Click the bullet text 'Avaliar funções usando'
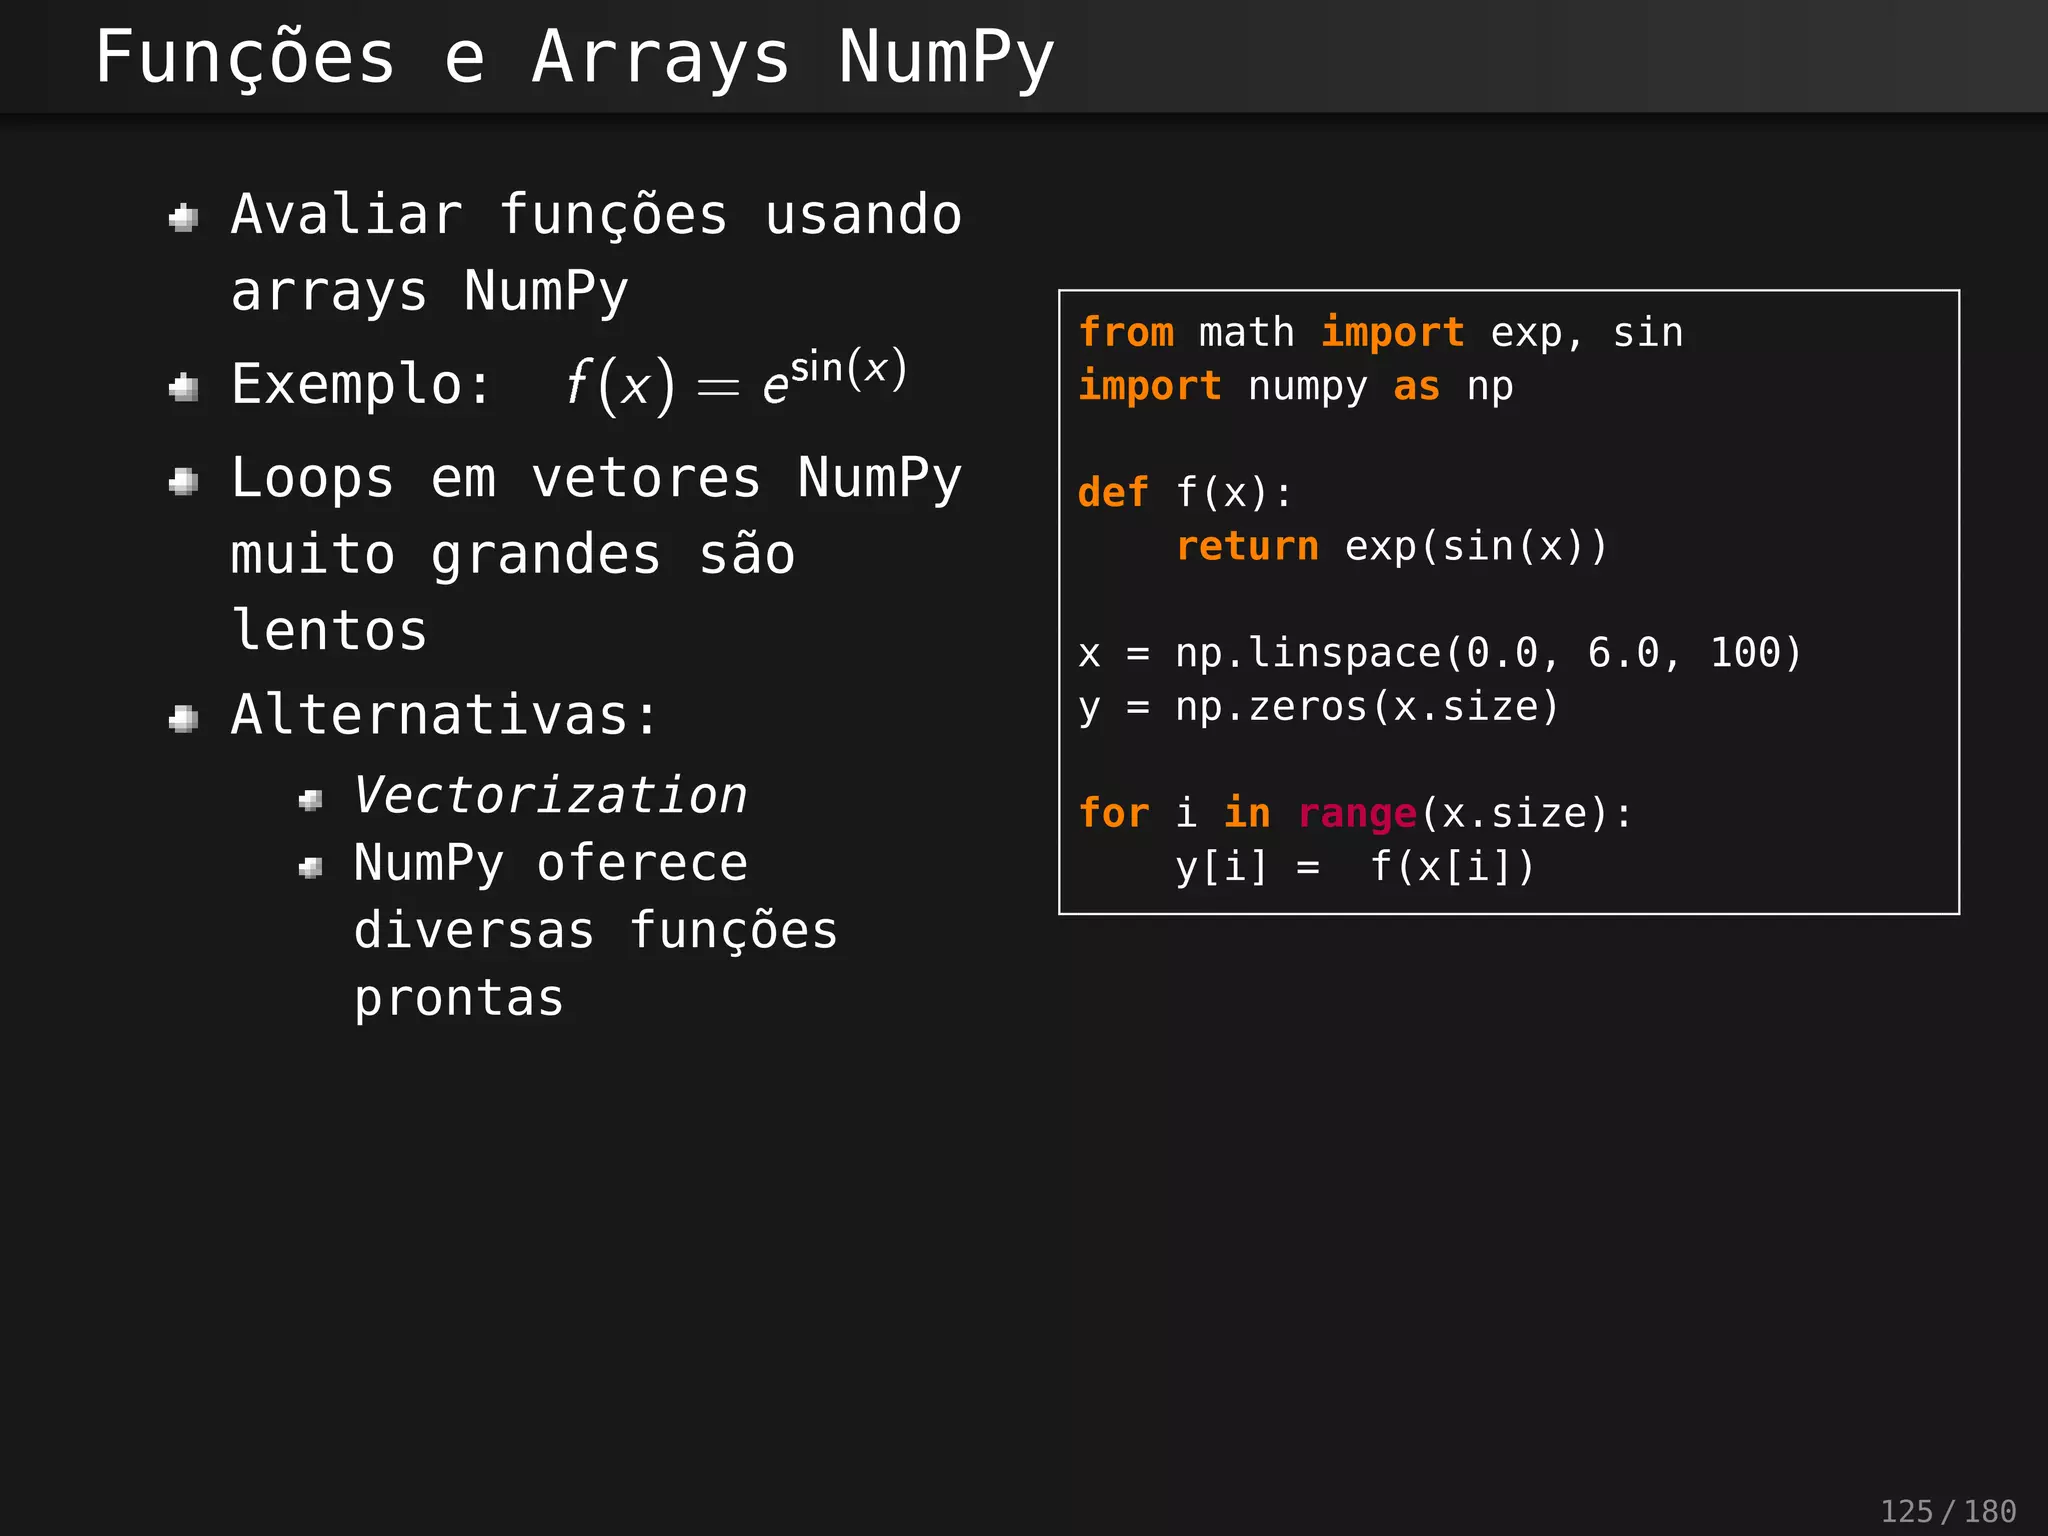Screen dimensions: 2048x1536 click(x=597, y=215)
